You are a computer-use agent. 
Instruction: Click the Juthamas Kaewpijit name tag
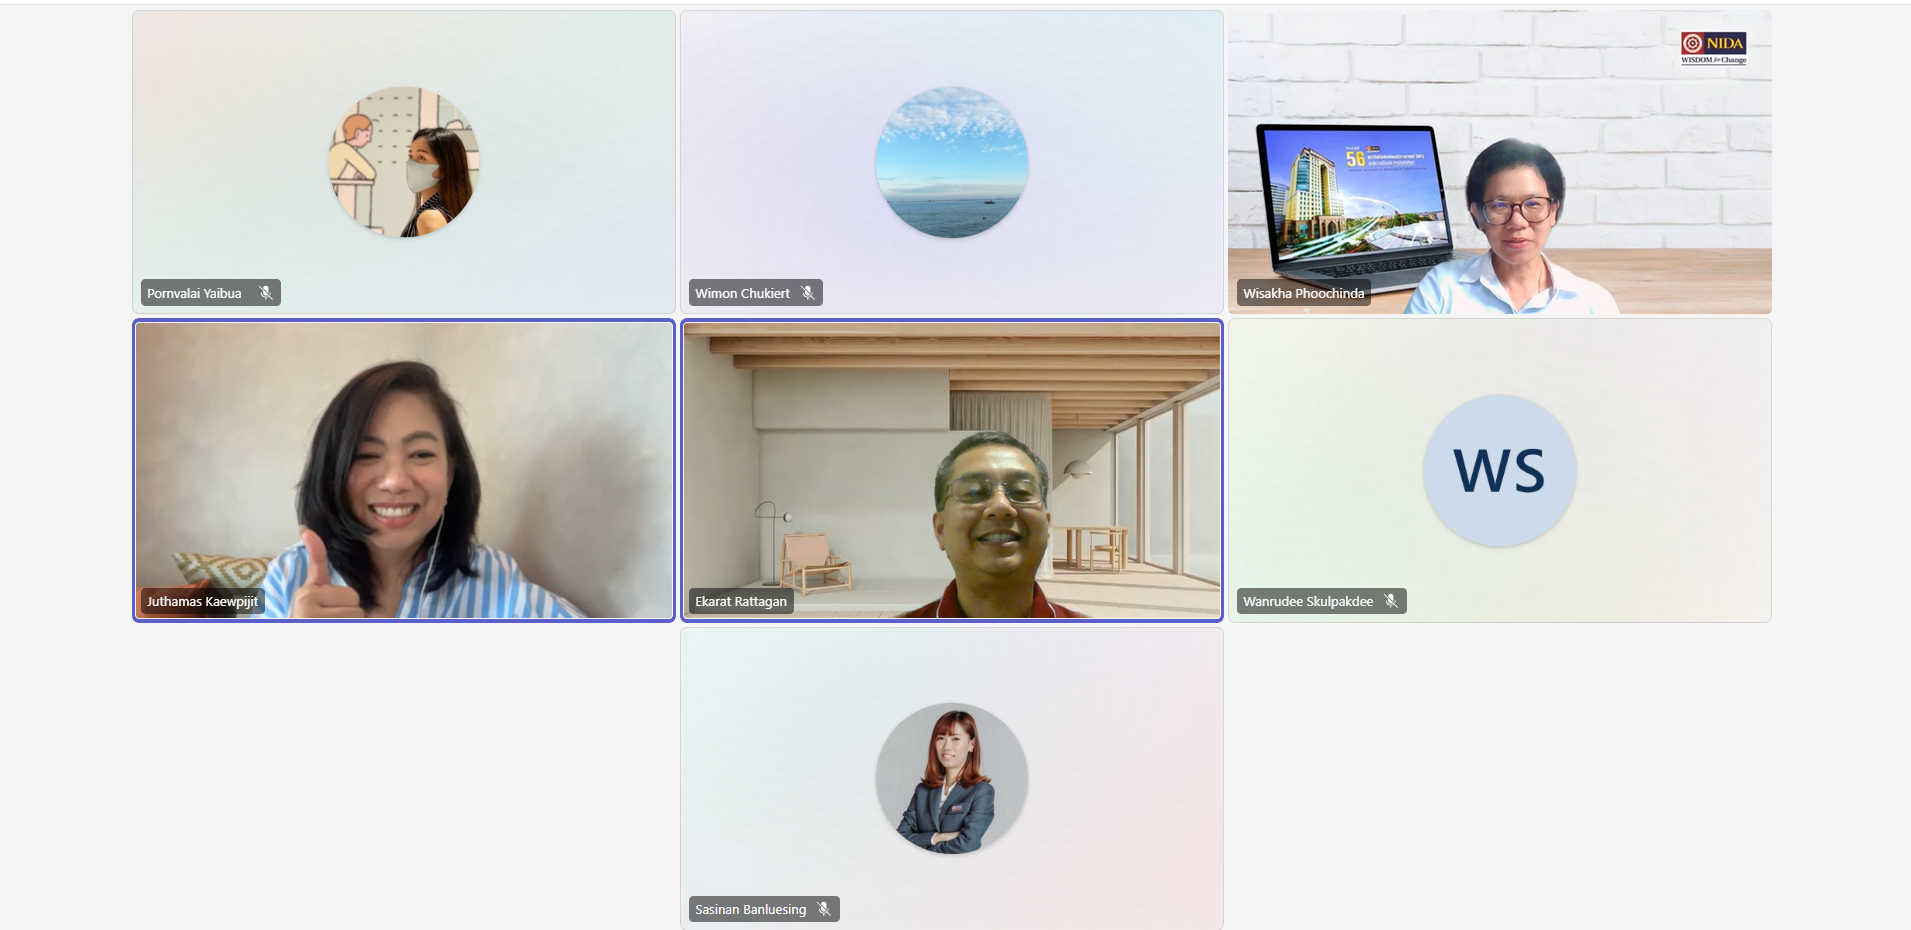coord(202,601)
